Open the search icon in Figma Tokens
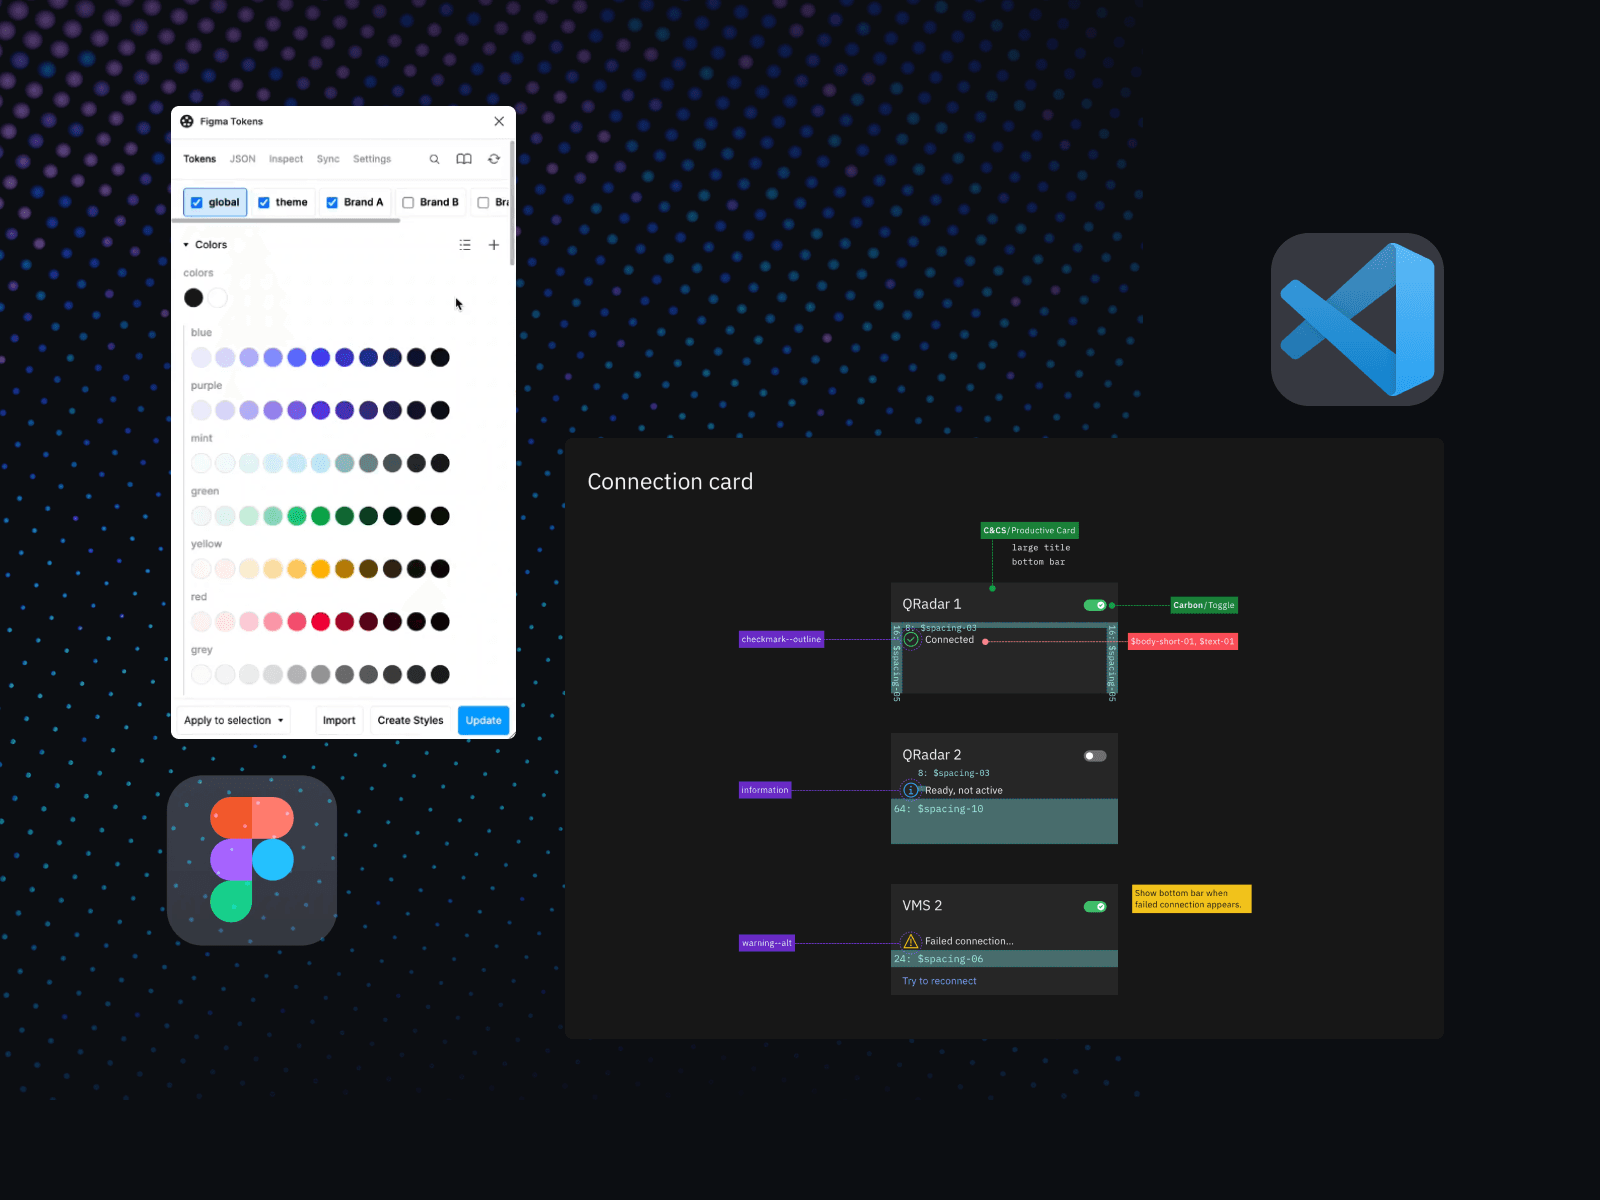The image size is (1600, 1200). point(434,159)
